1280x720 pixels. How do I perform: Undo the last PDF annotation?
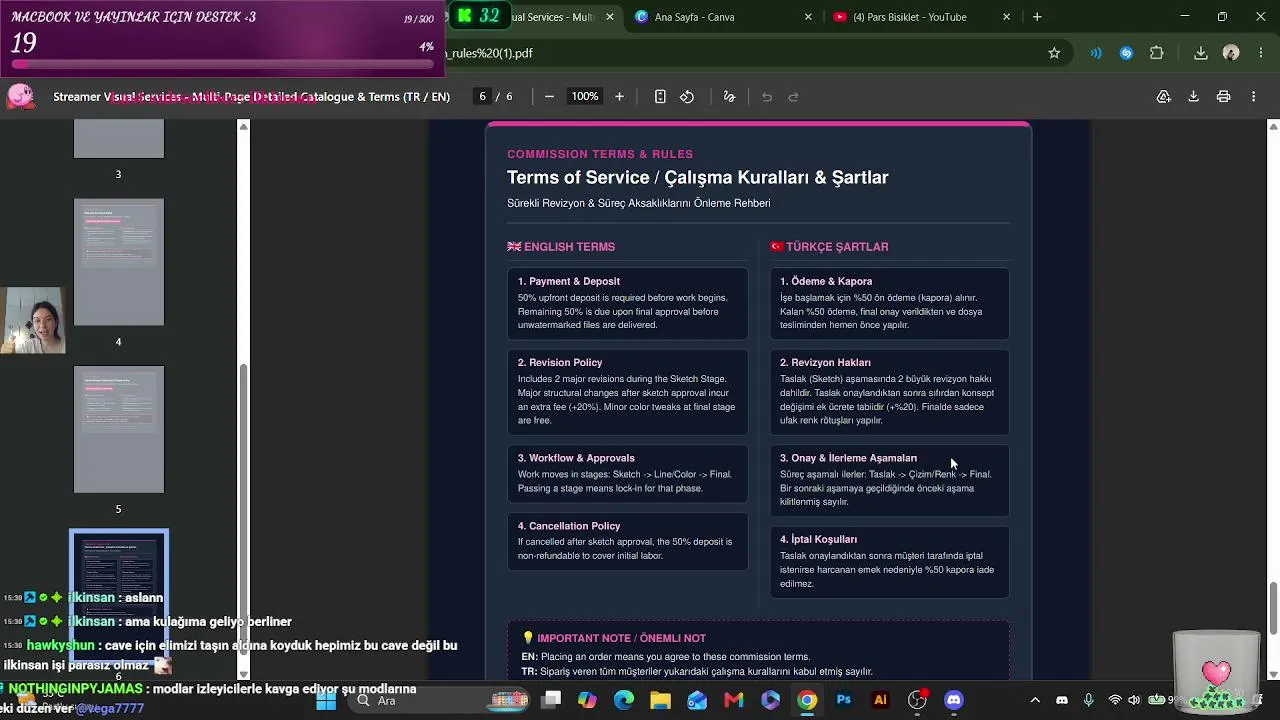tap(767, 97)
